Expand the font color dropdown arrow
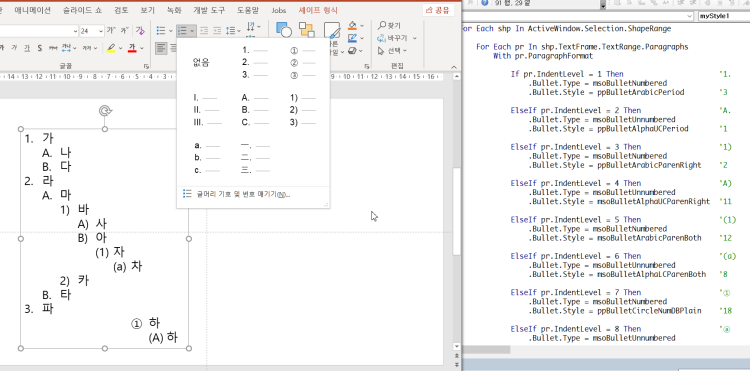The width and height of the screenshot is (750, 371). [x=142, y=48]
